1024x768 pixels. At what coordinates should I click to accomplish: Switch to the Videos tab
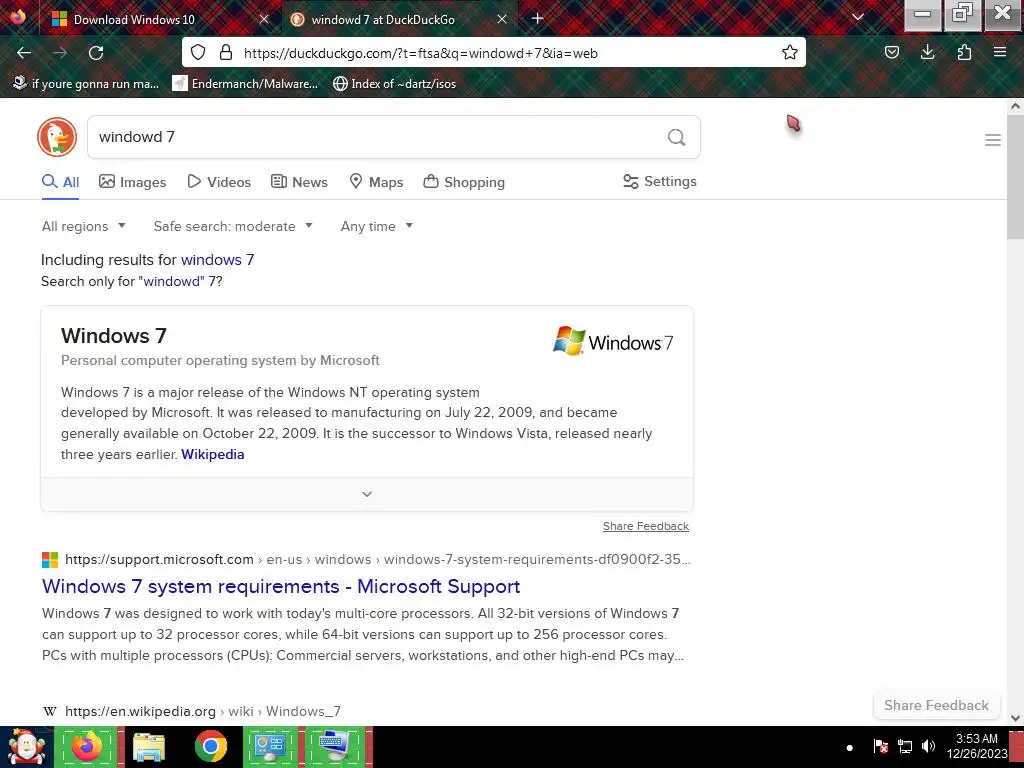pos(219,182)
